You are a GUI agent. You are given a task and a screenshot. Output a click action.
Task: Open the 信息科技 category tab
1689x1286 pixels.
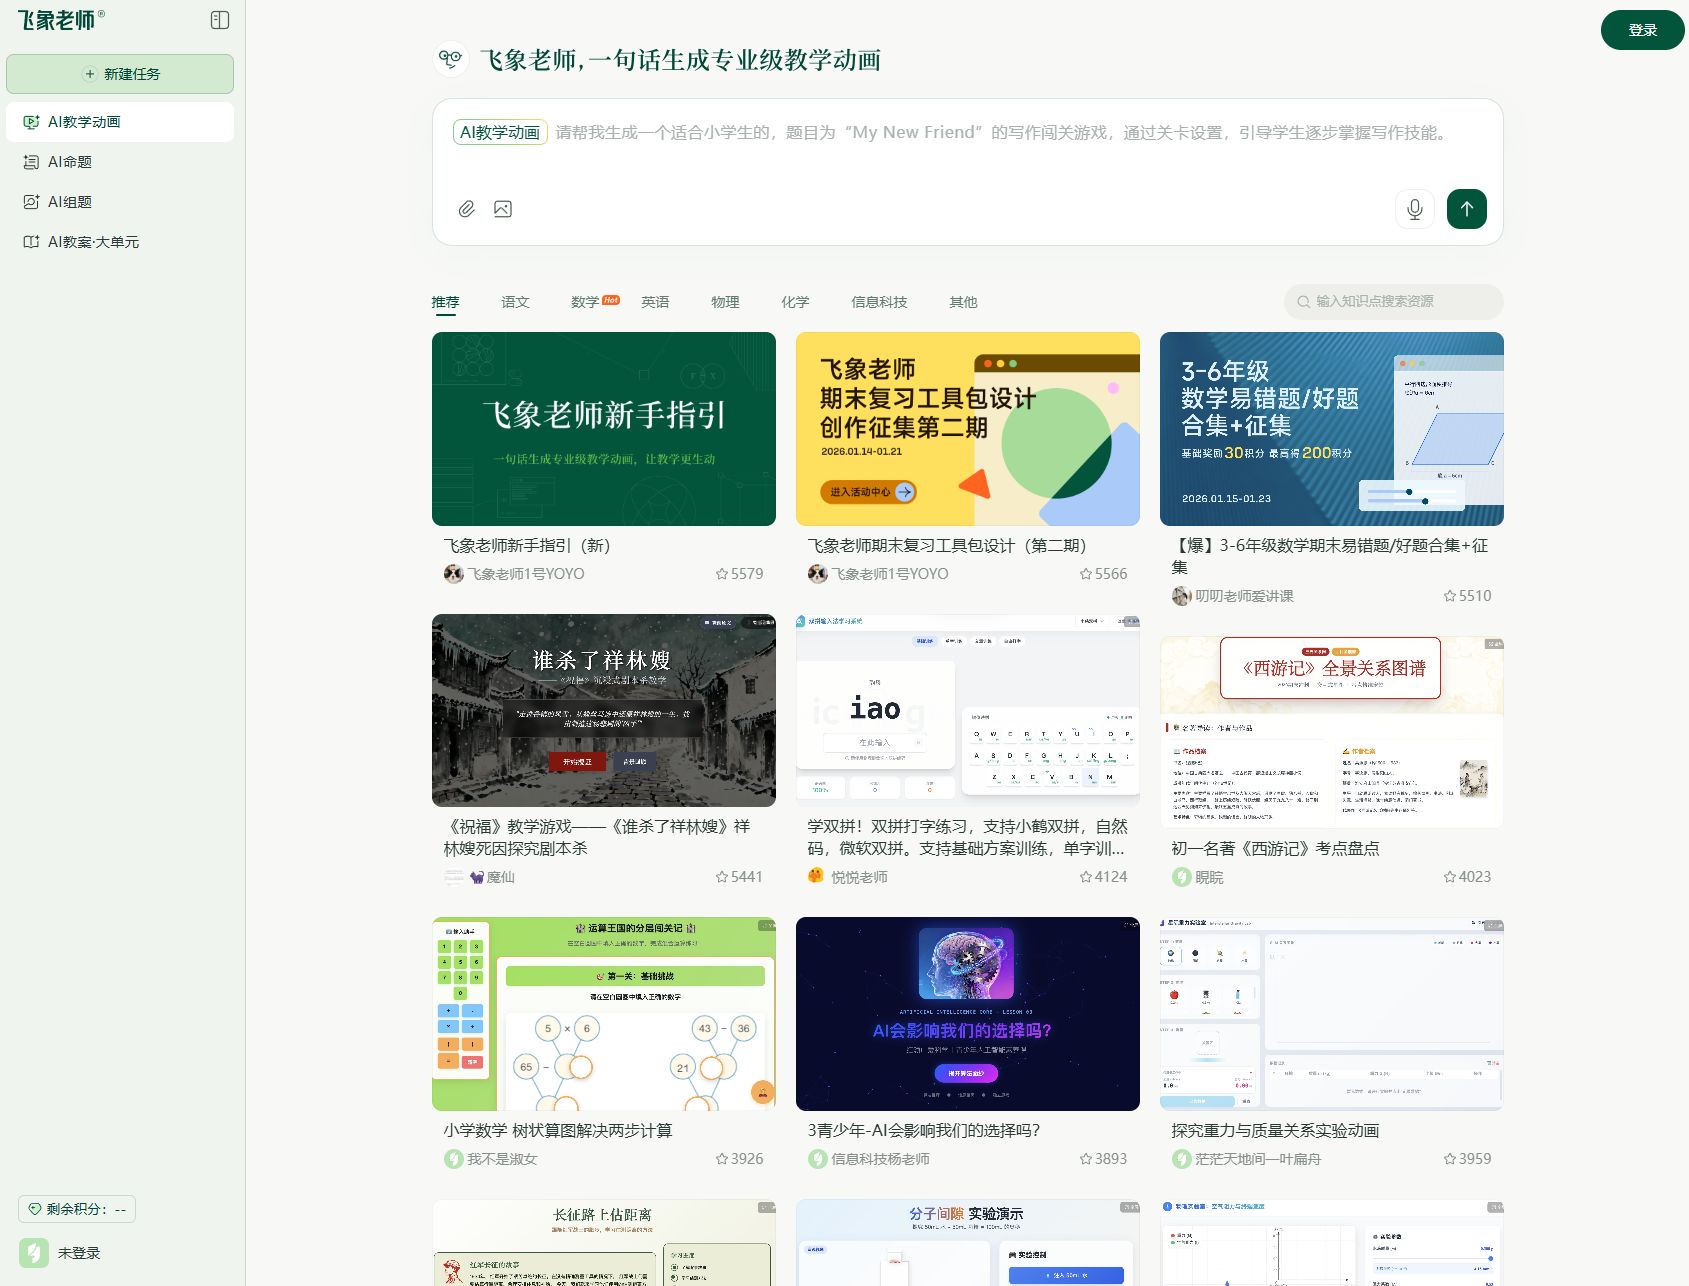coord(879,301)
